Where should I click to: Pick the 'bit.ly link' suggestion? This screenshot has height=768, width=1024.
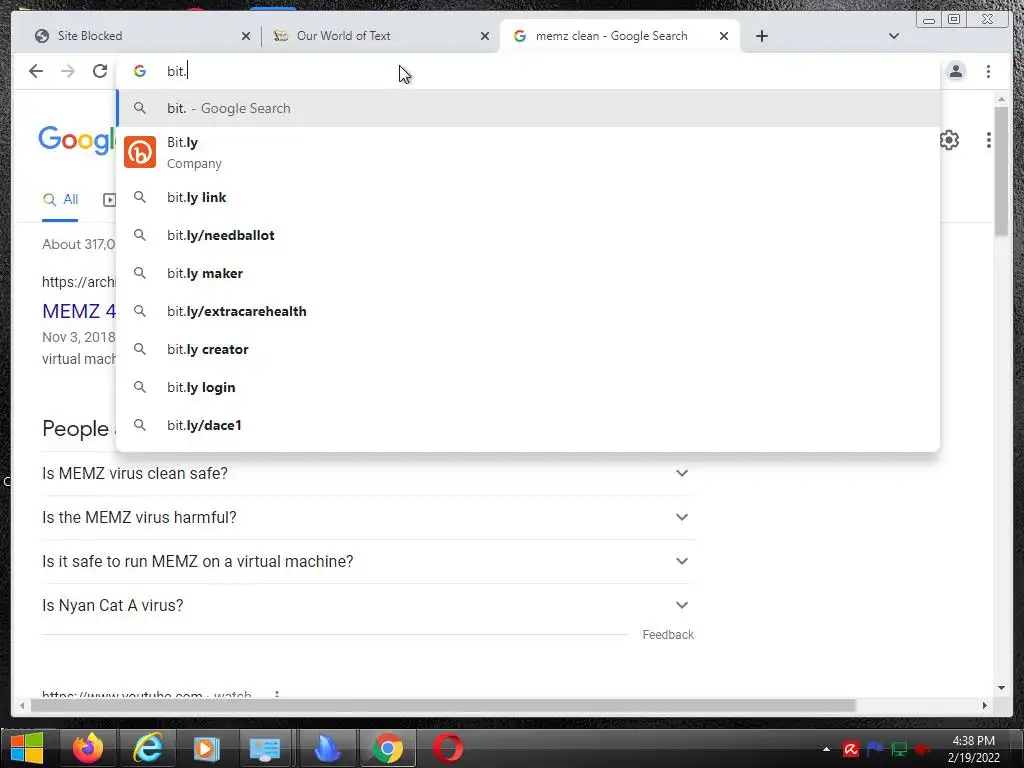(528, 197)
